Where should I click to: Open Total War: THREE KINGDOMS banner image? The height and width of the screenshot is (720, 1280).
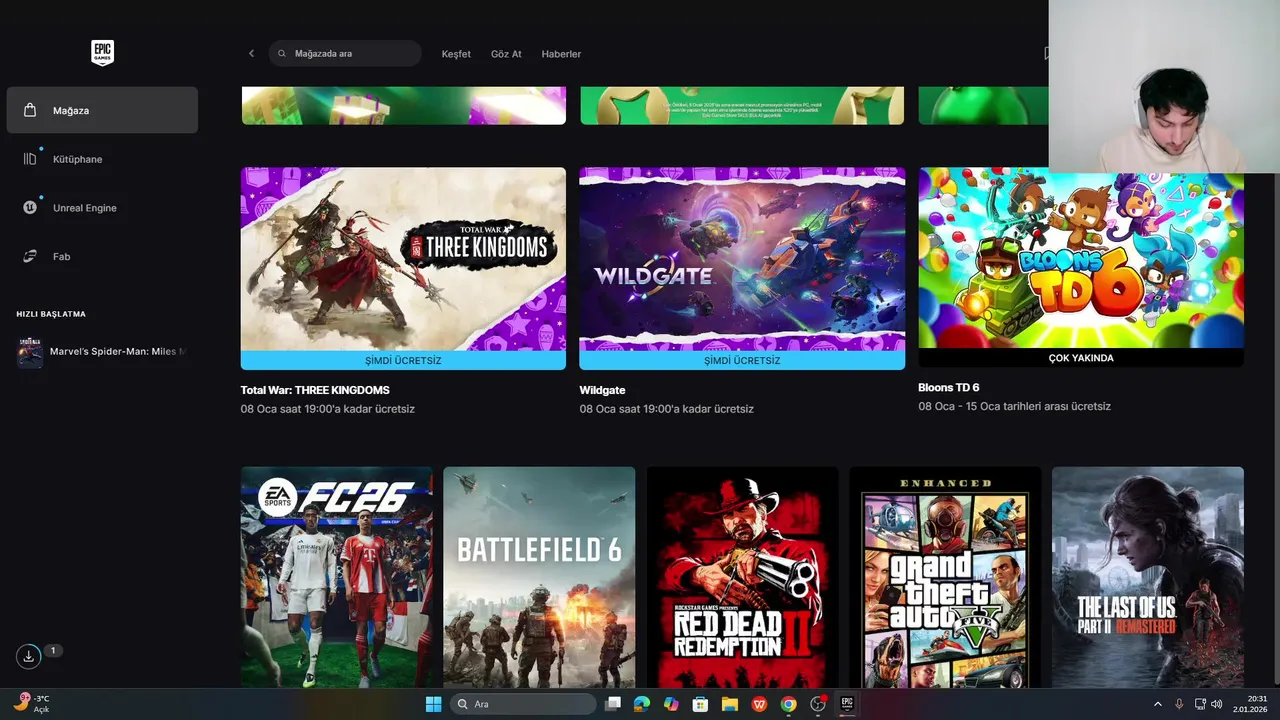403,259
